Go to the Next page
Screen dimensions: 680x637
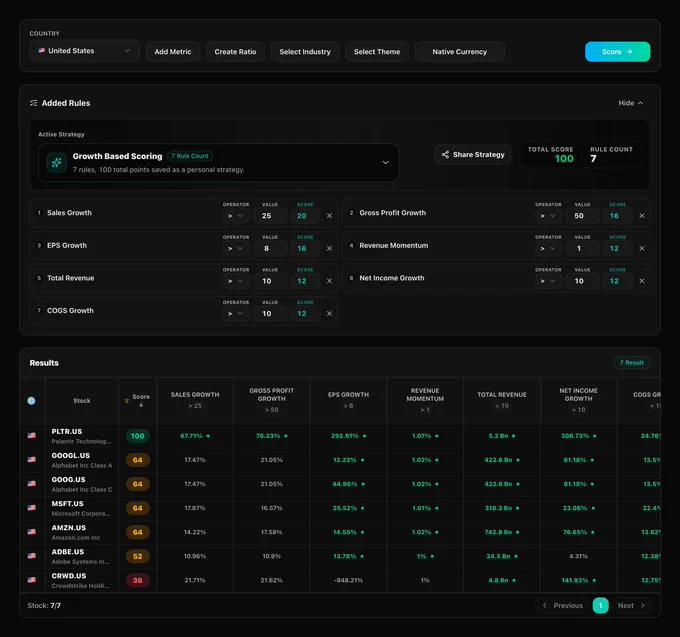tap(631, 605)
